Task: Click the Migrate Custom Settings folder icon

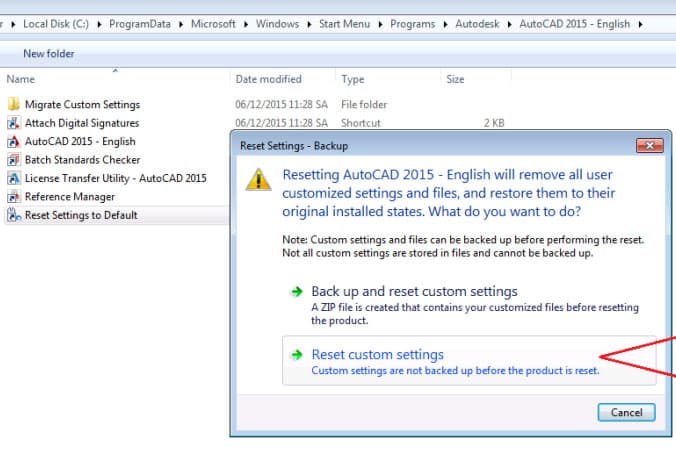Action: (x=14, y=104)
